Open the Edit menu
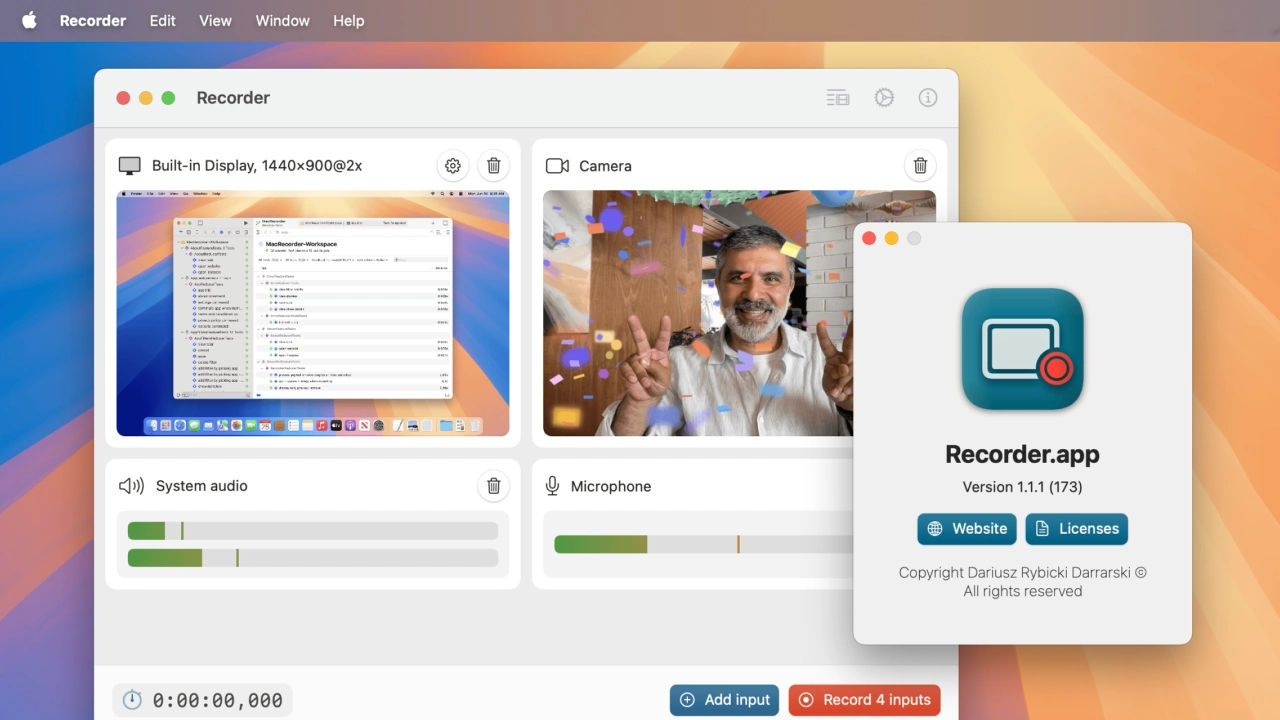This screenshot has width=1280, height=720. pyautogui.click(x=163, y=21)
